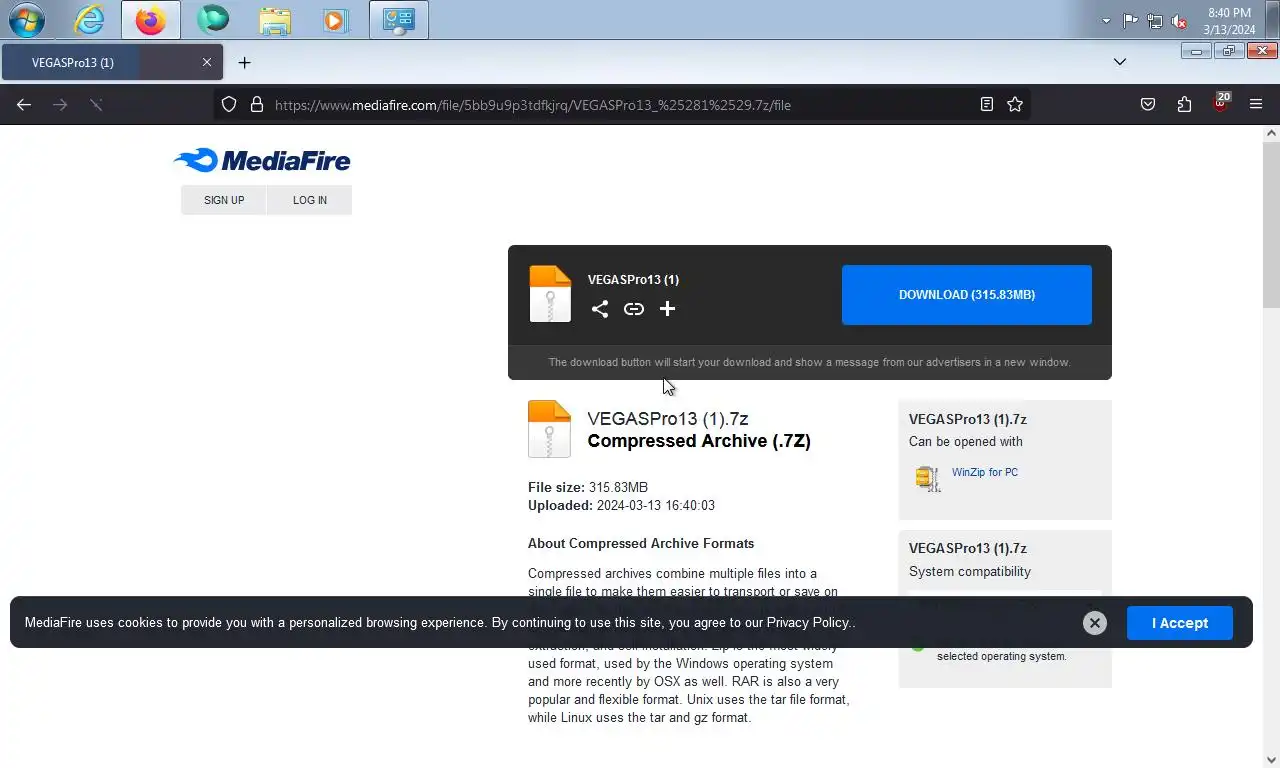This screenshot has height=768, width=1280.
Task: Launch Internet Explorer from the taskbar
Action: click(89, 20)
